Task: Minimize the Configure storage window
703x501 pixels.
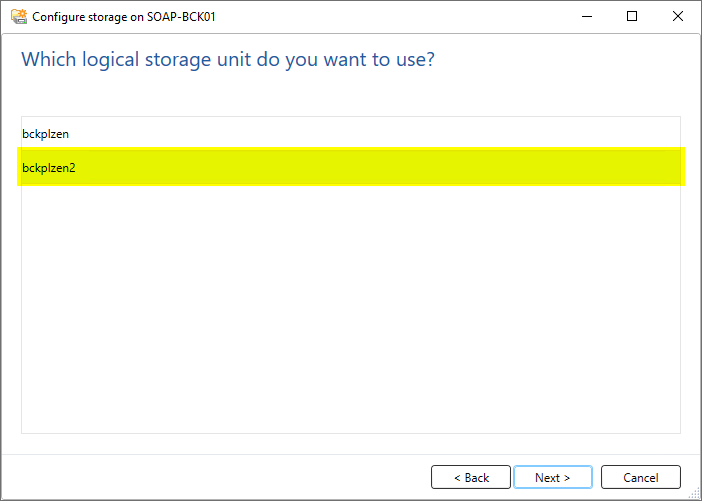Action: (586, 17)
